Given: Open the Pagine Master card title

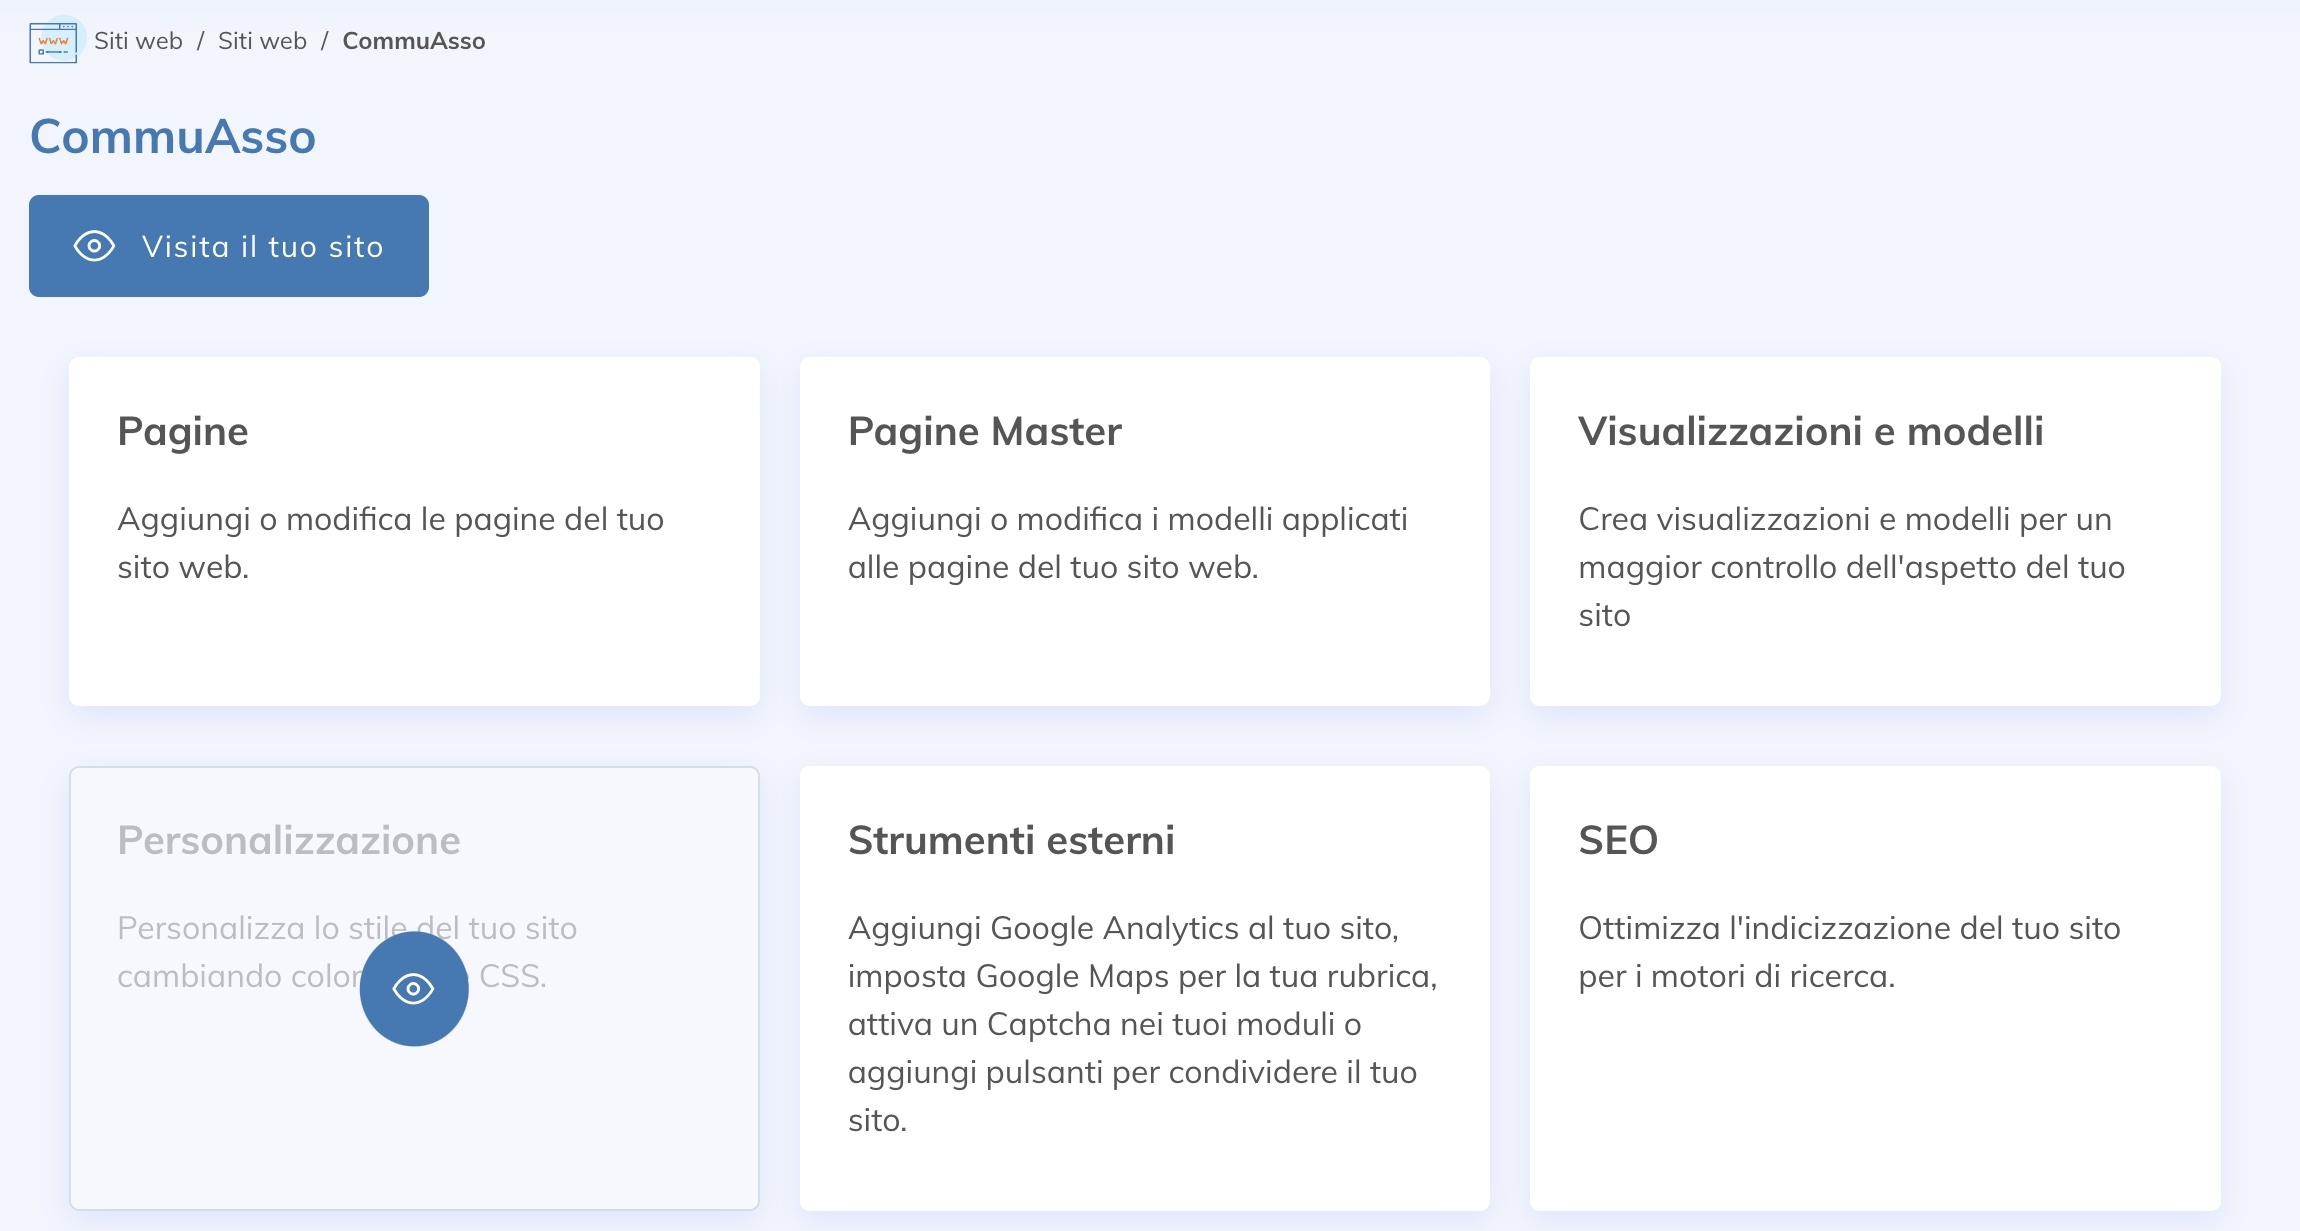Looking at the screenshot, I should 984,432.
